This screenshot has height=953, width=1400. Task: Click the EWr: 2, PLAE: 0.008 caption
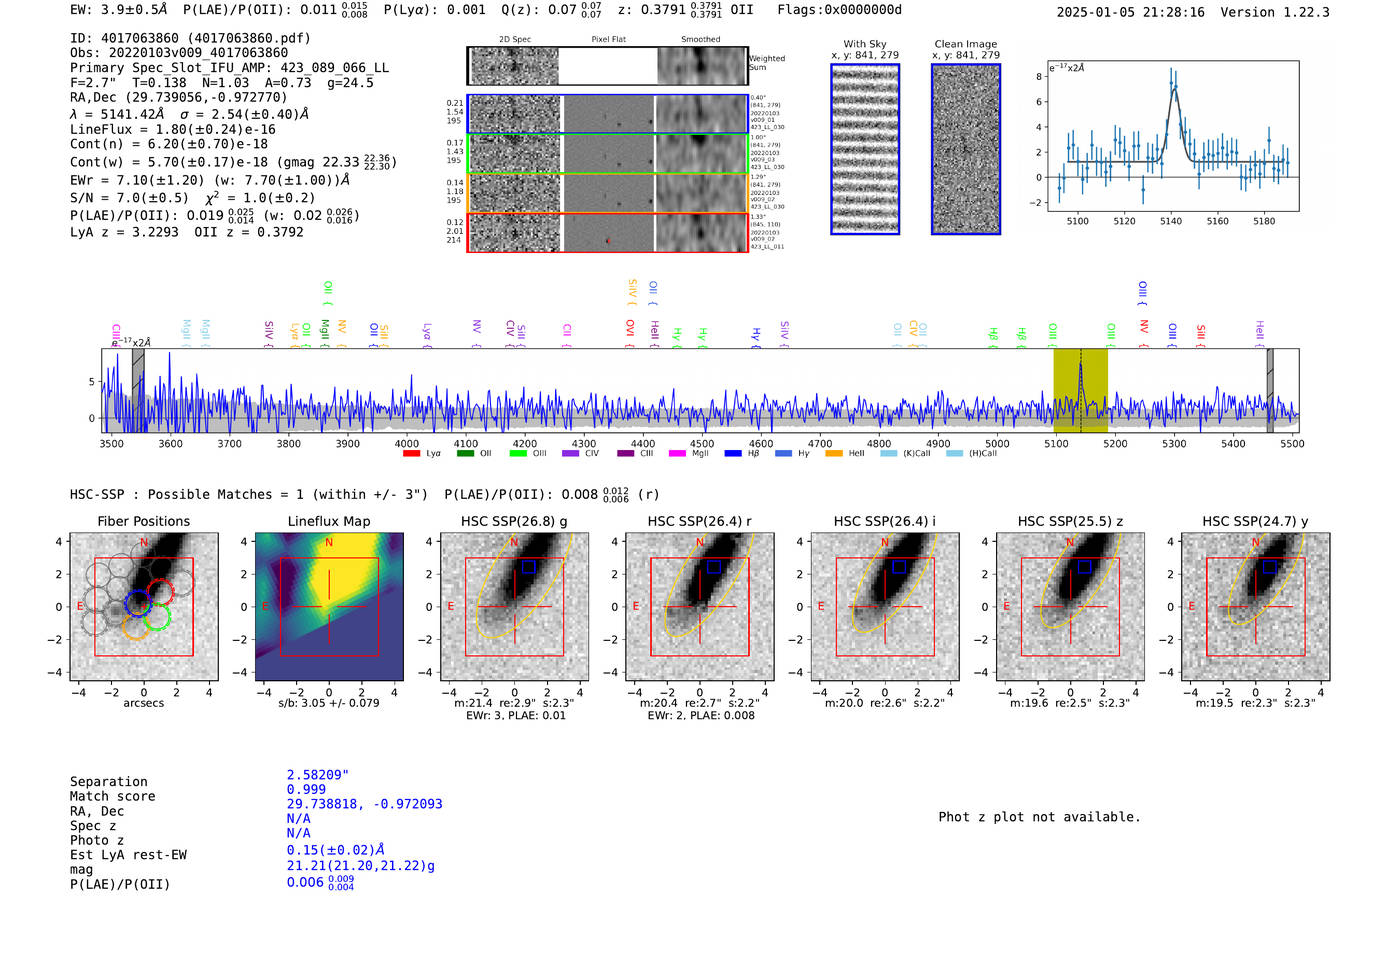pyautogui.click(x=701, y=716)
